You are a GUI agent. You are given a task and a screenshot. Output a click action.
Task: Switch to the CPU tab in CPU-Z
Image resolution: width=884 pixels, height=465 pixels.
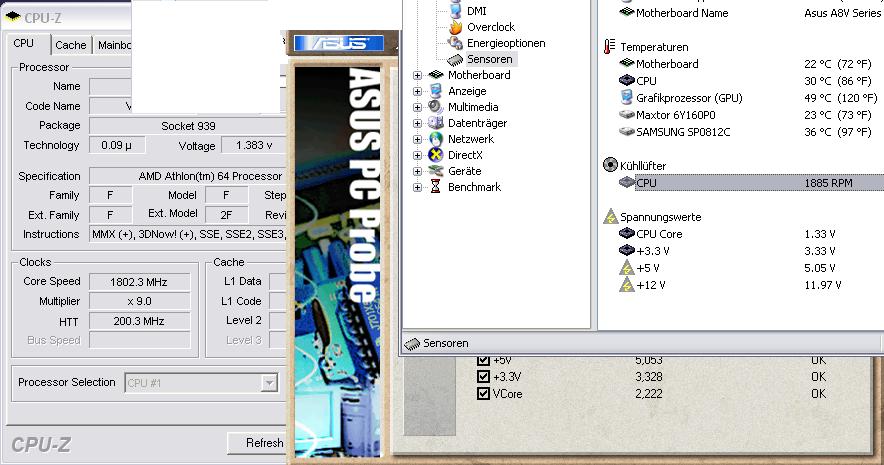(x=24, y=43)
